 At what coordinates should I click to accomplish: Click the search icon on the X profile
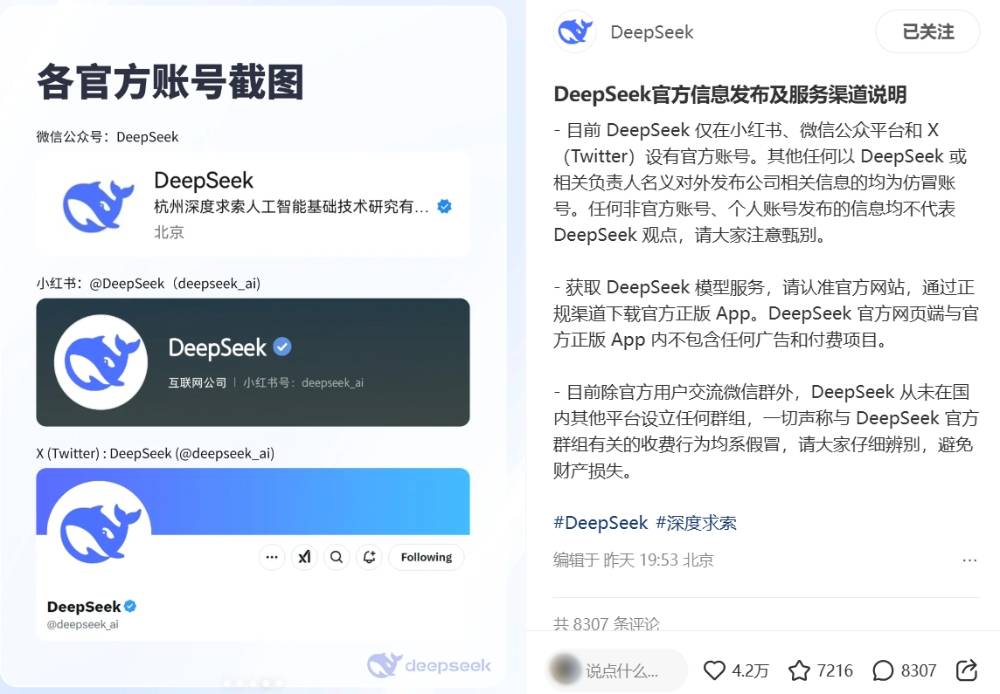click(x=336, y=557)
